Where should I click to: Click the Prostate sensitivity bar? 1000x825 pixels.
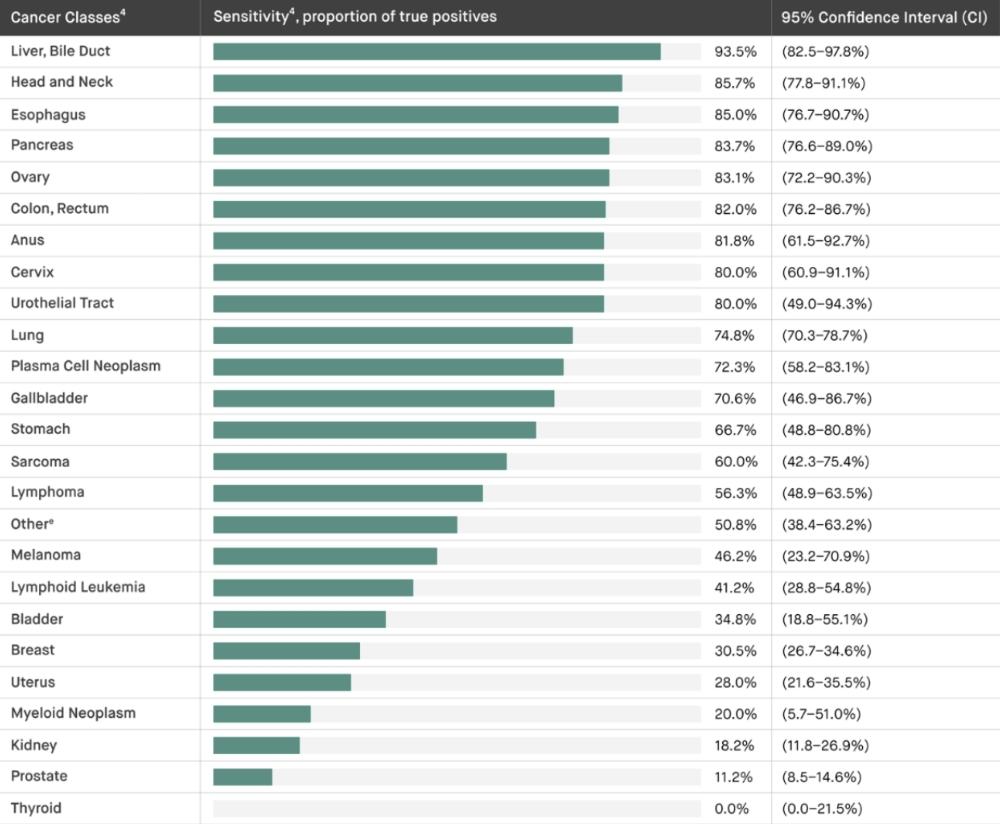coord(243,777)
